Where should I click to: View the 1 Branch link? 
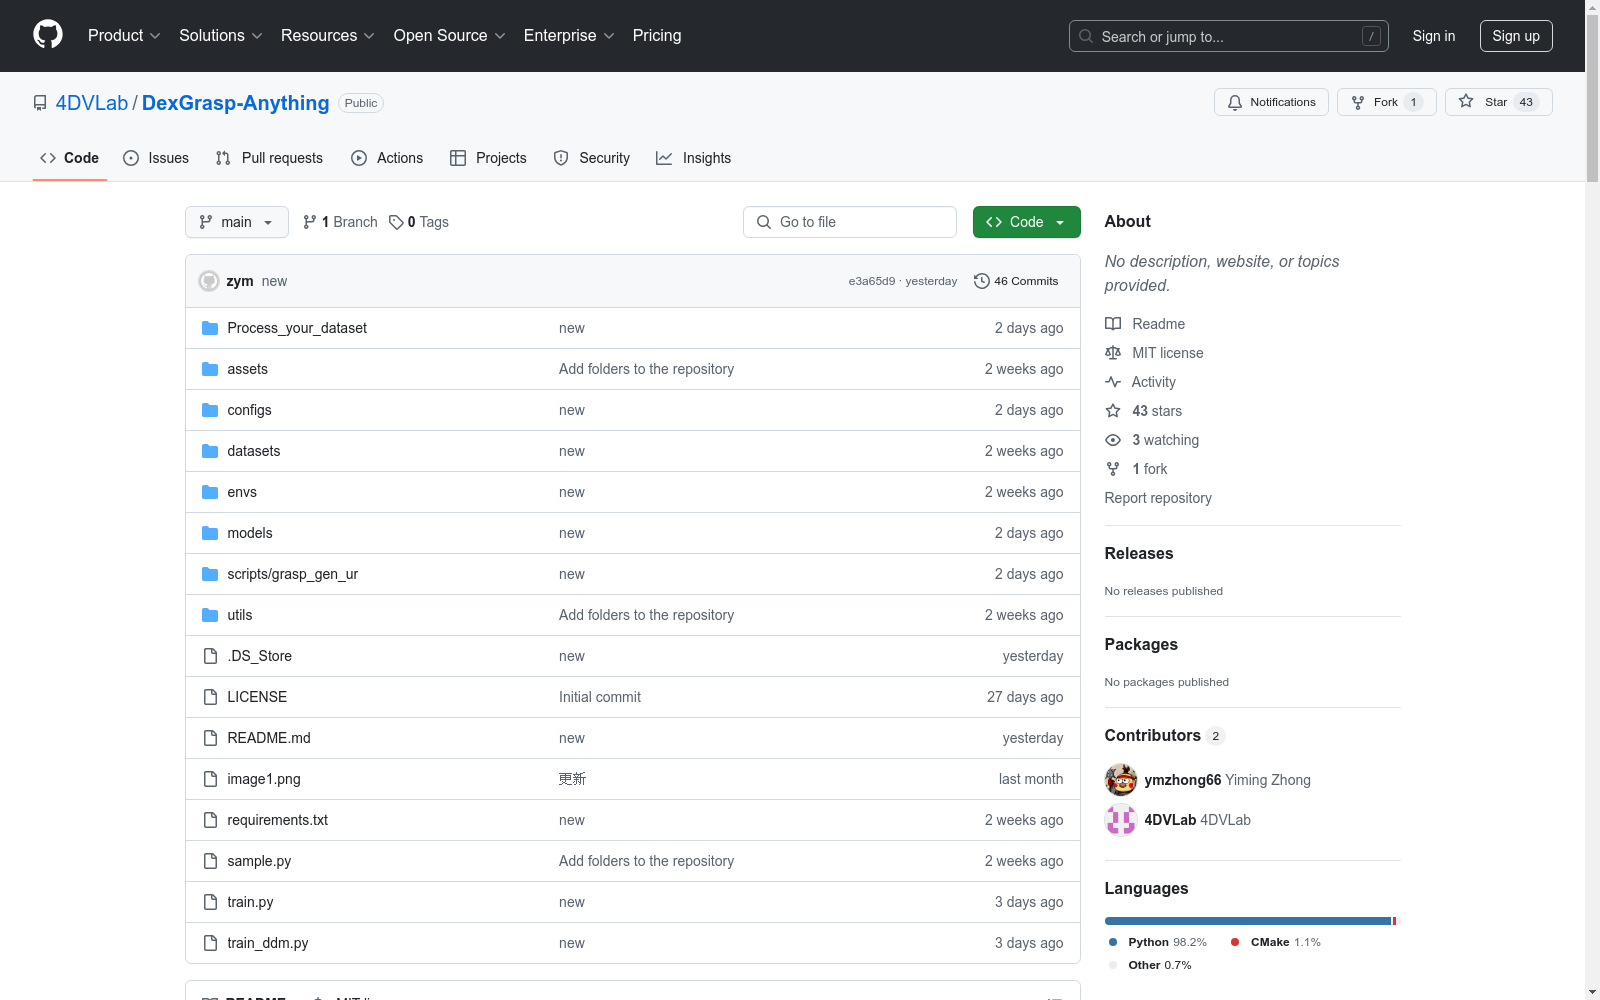click(340, 222)
